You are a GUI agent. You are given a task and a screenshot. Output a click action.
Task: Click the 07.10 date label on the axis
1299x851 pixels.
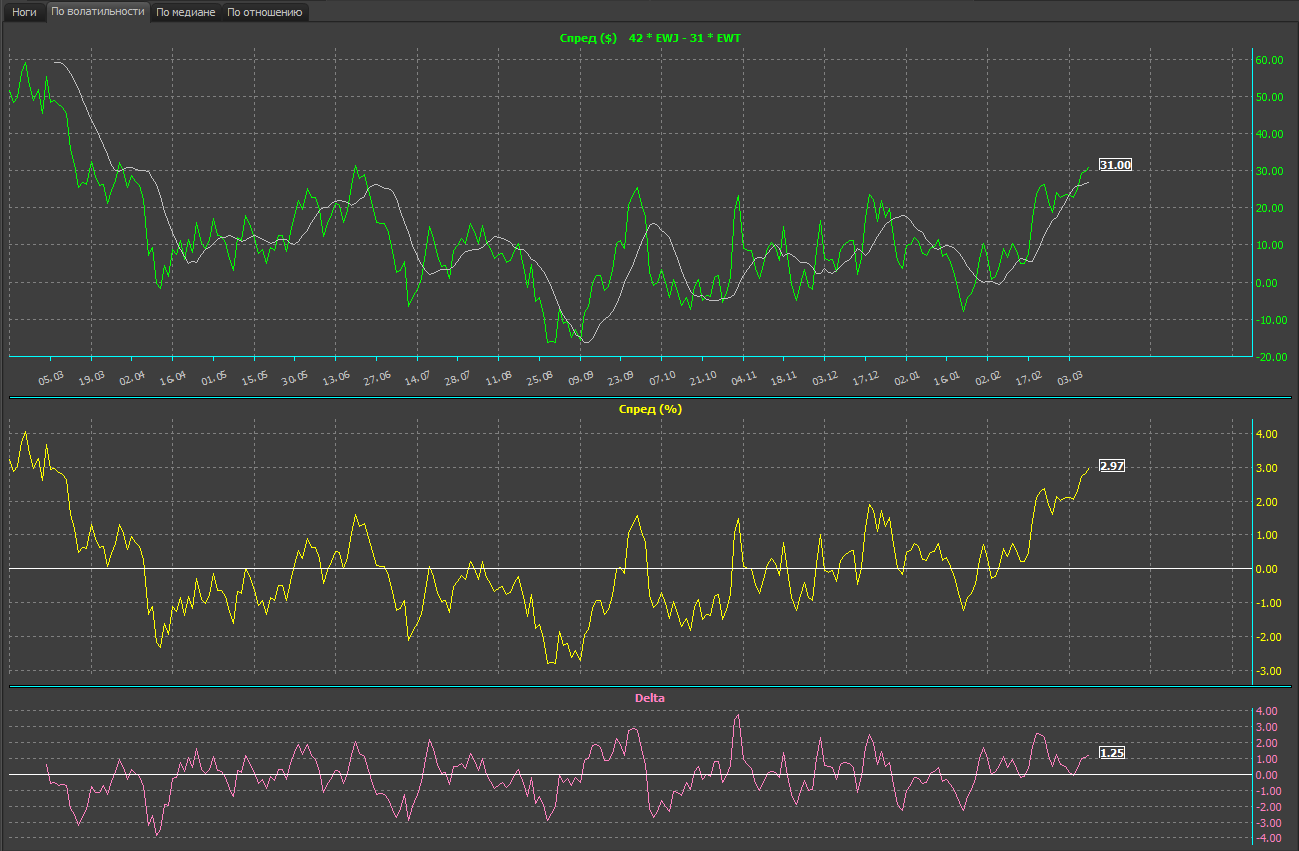point(663,377)
